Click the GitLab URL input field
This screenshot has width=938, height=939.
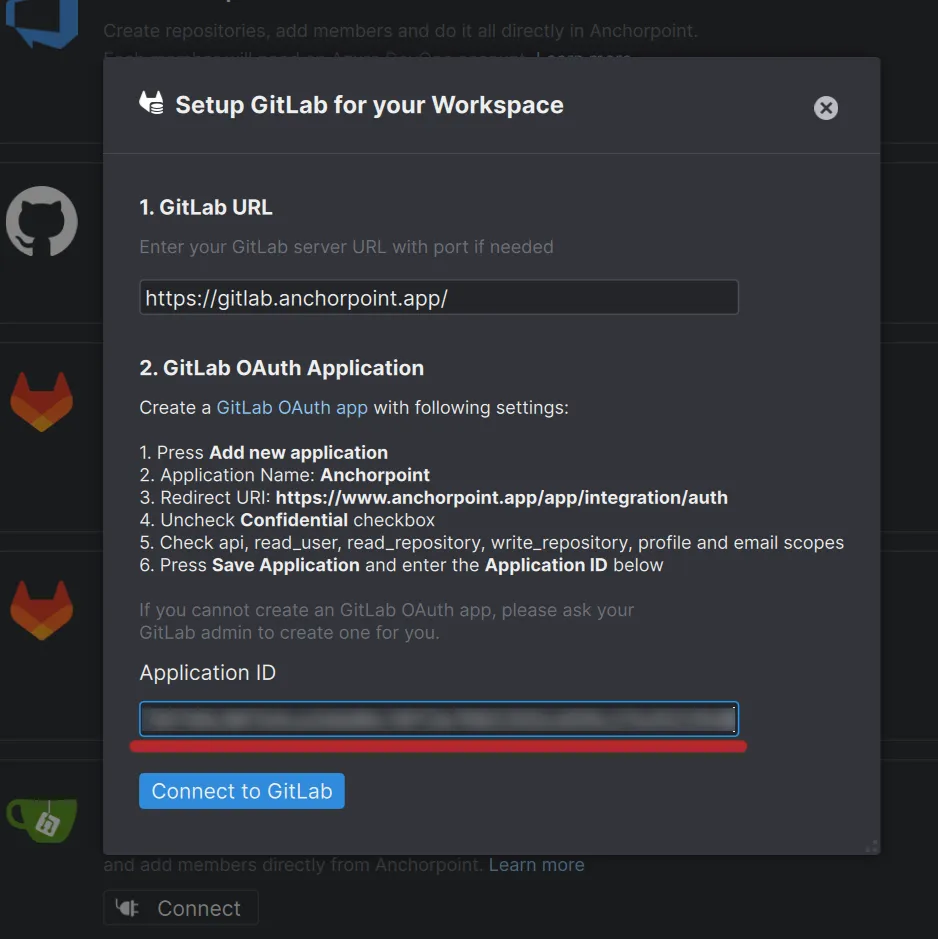click(x=439, y=297)
